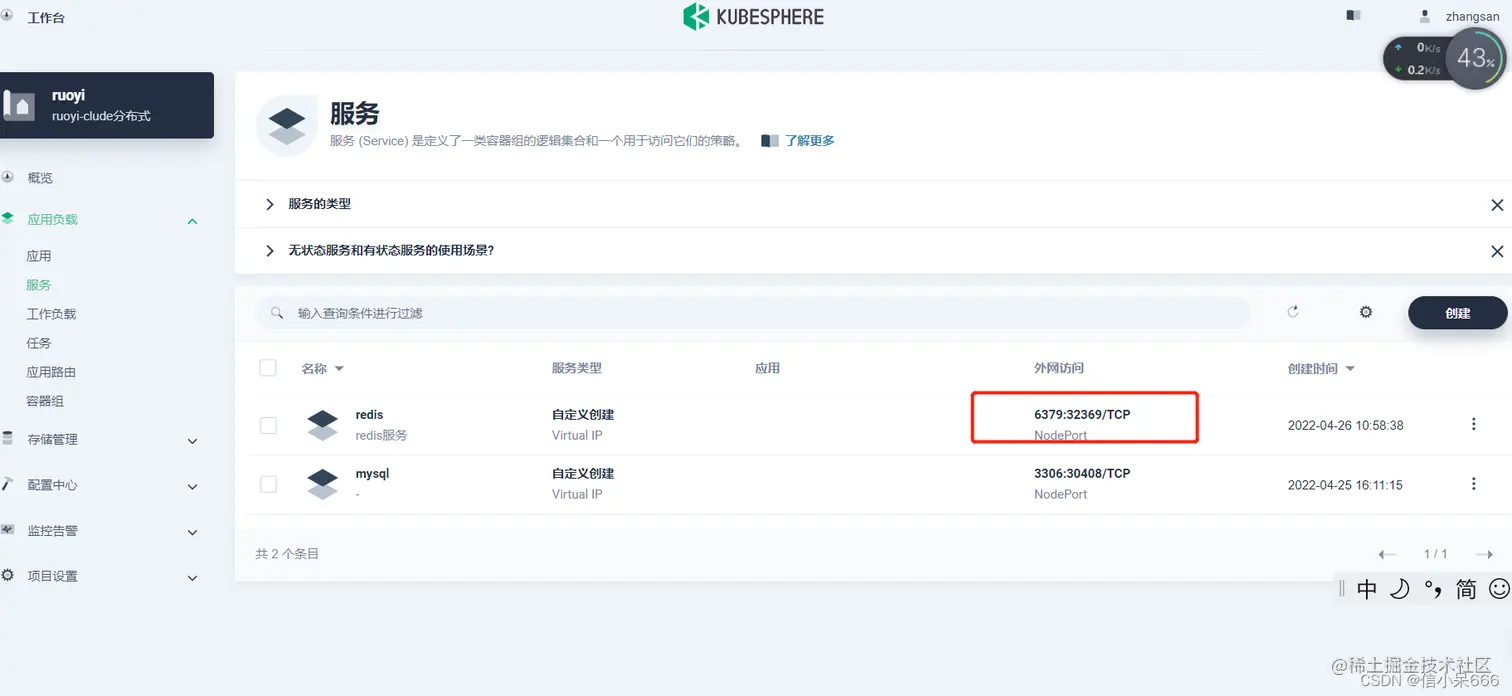
Task: Click the redis service icon
Action: (x=322, y=424)
